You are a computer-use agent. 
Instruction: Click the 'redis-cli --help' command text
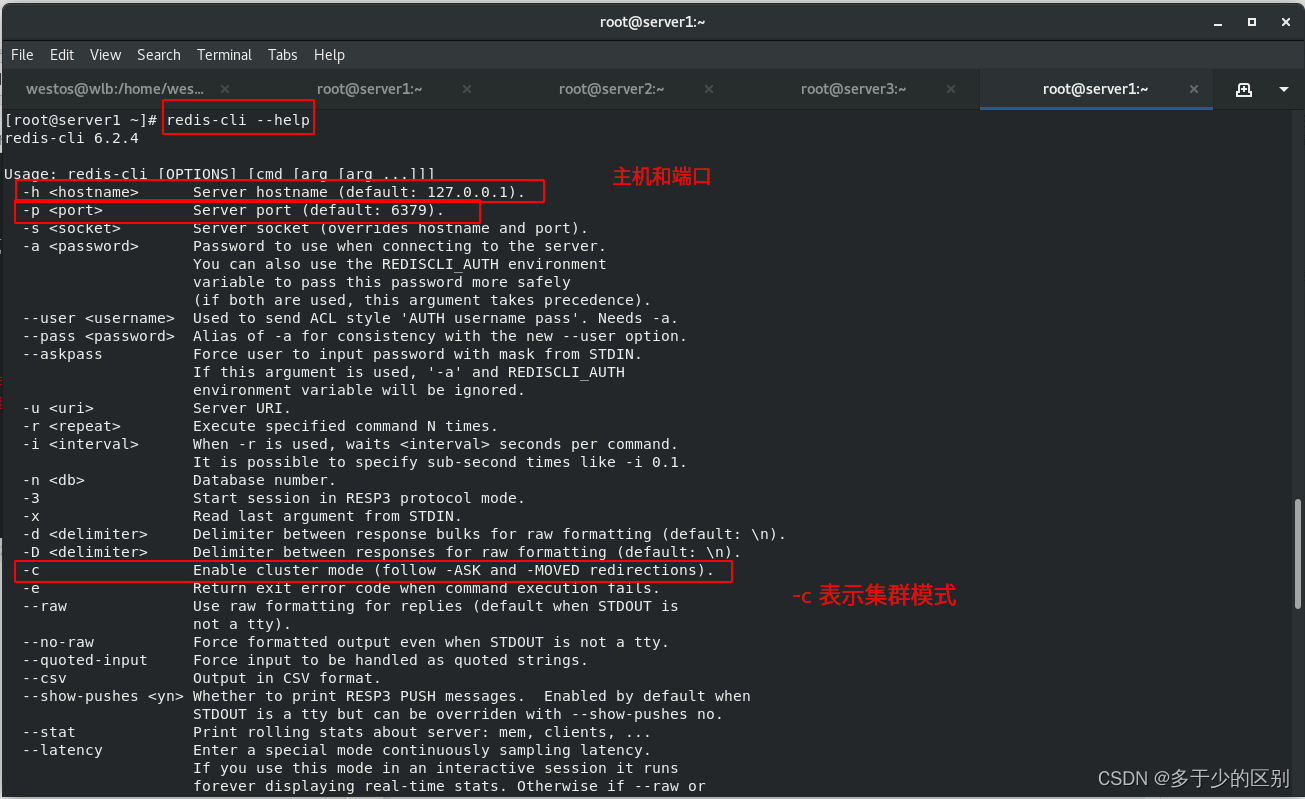click(238, 120)
